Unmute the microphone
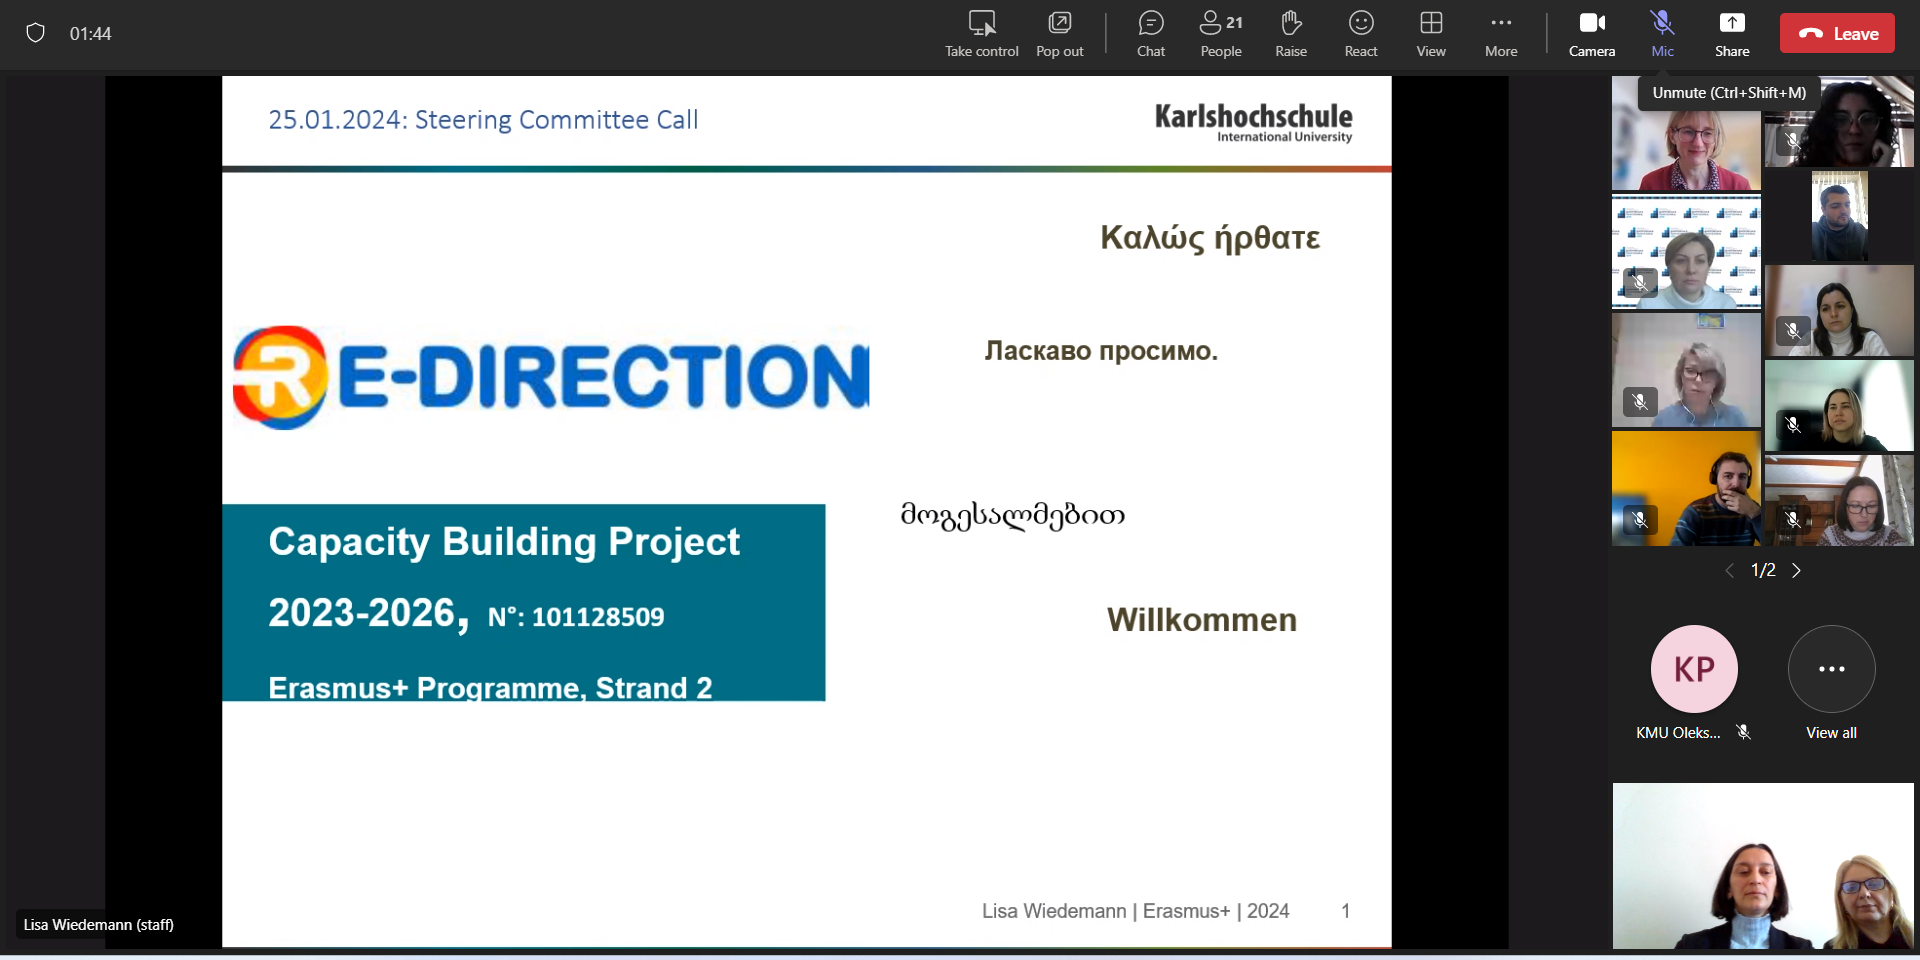1920x960 pixels. (1662, 34)
